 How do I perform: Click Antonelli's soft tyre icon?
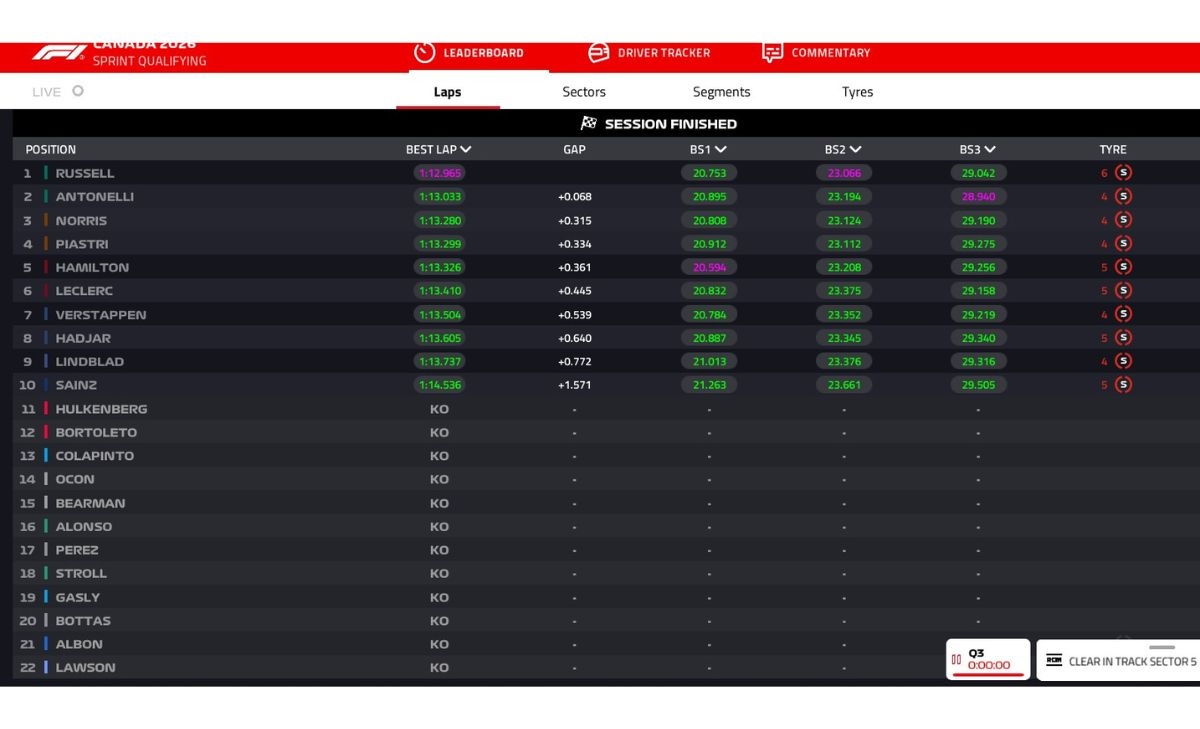tap(1123, 197)
